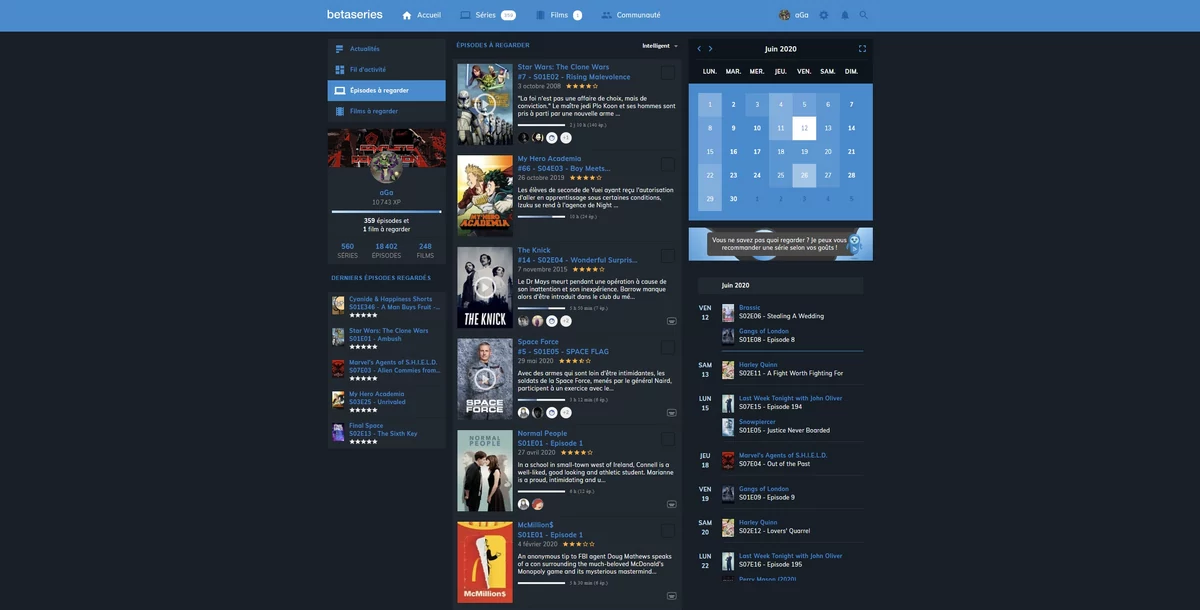Click the Actualités sidebar icon
1200x610 pixels.
[x=340, y=49]
